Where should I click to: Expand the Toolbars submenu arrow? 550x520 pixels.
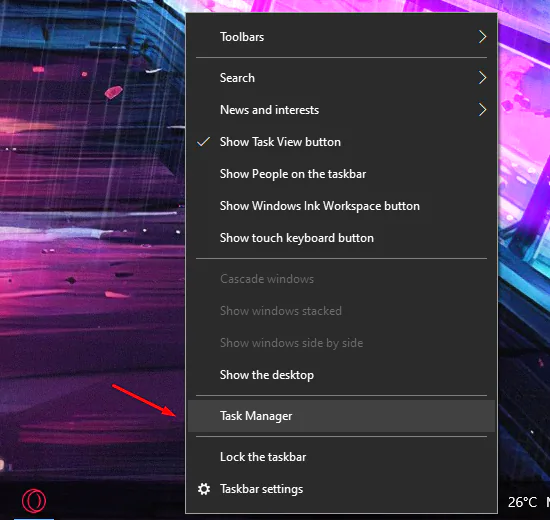click(483, 37)
